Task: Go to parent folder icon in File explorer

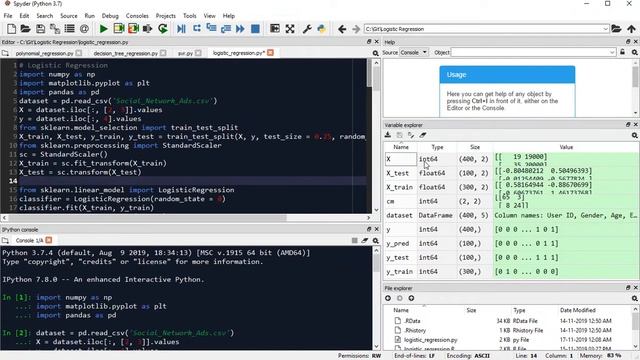Action: point(411,298)
